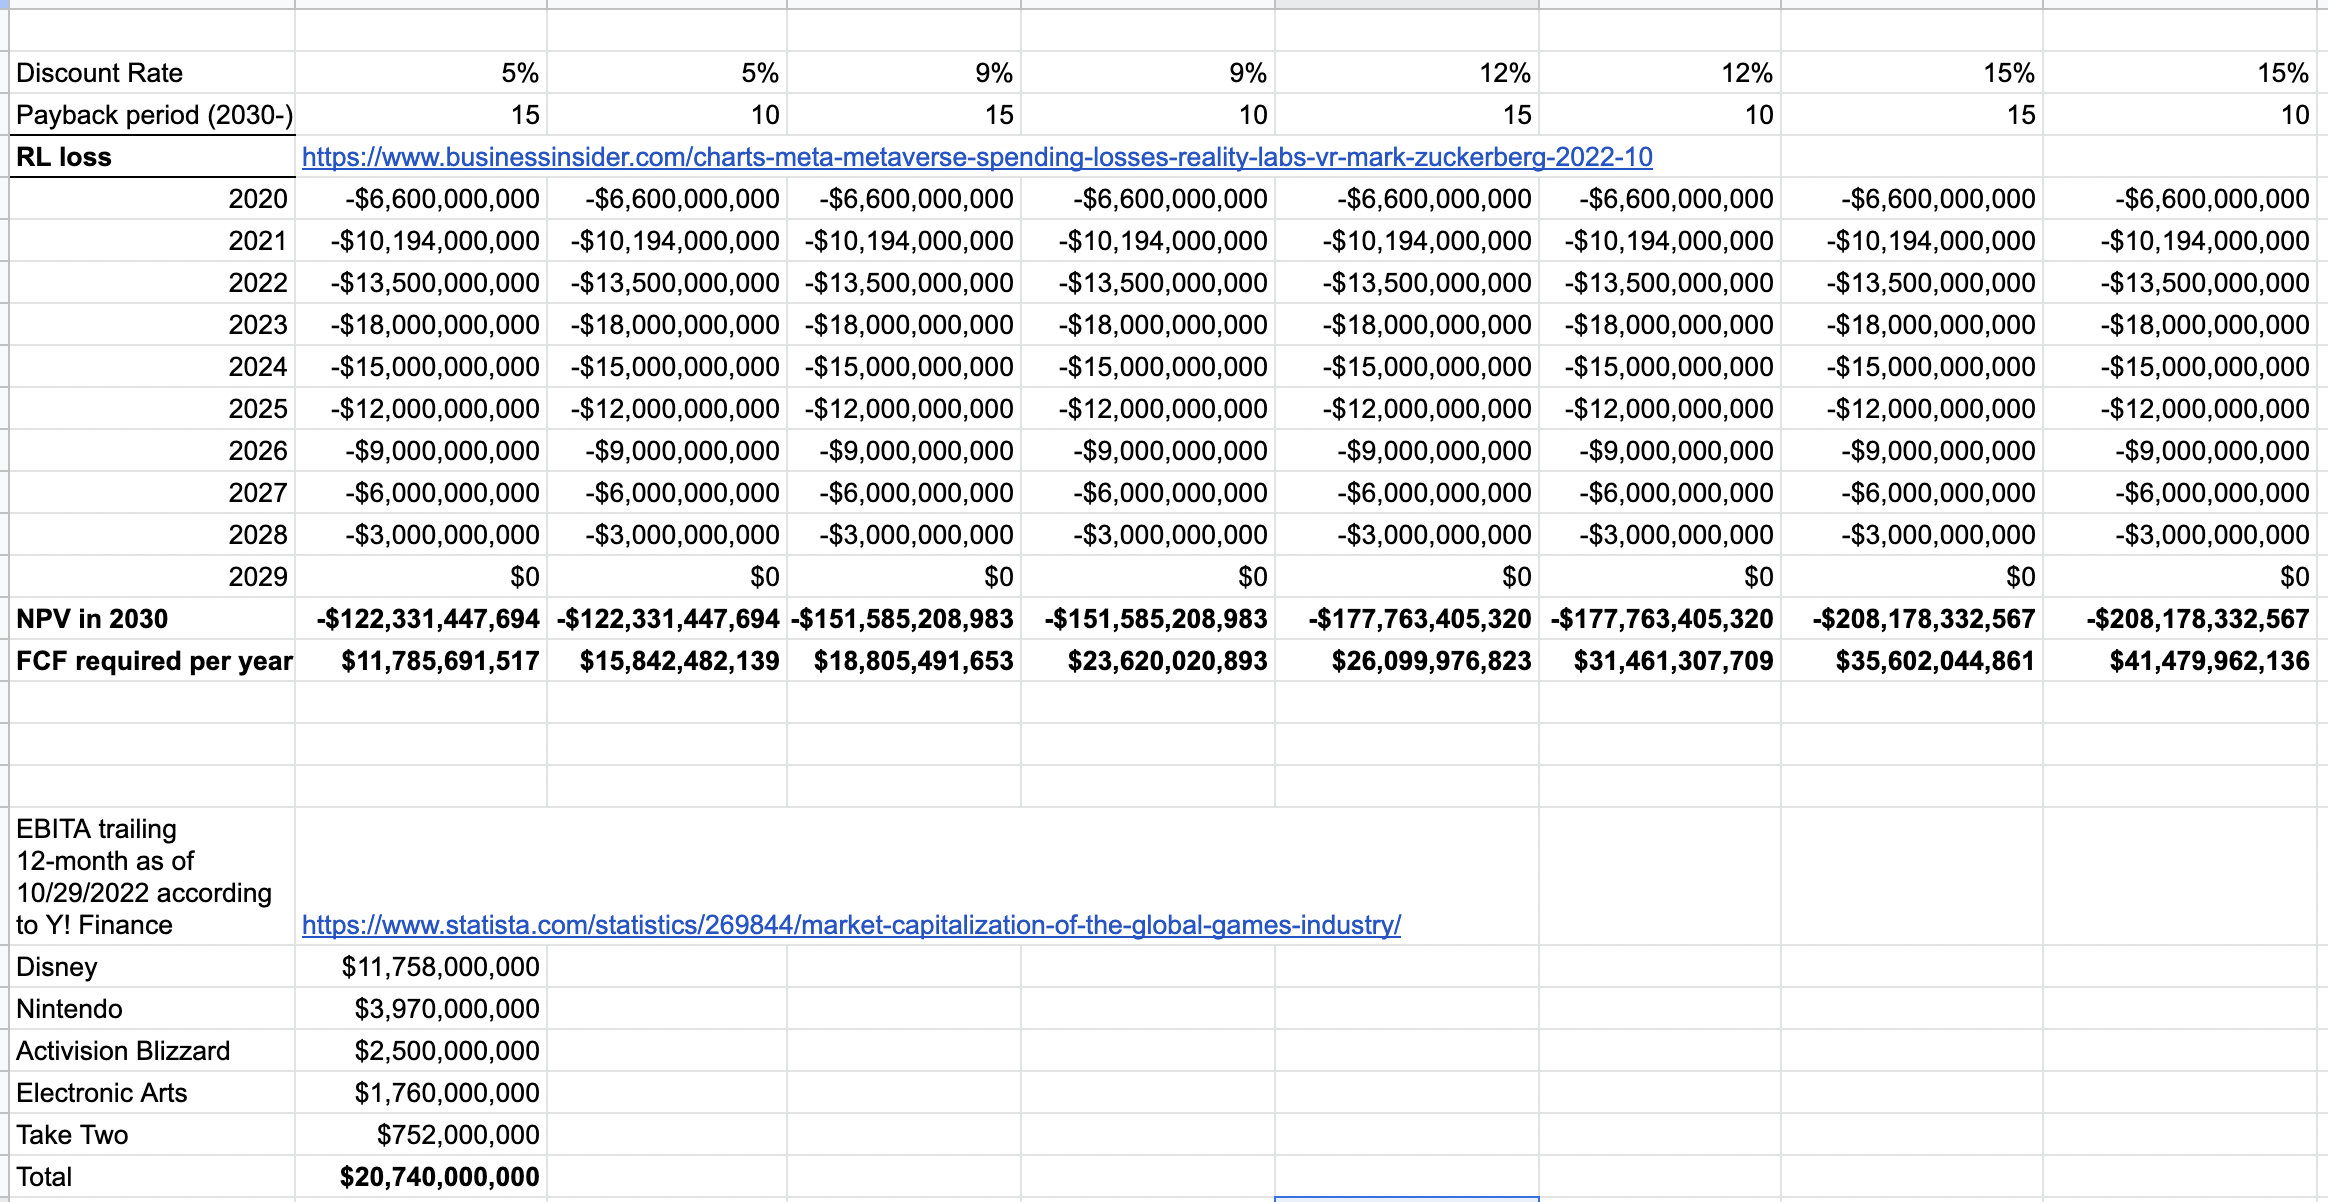This screenshot has height=1202, width=2328.
Task: Select Activision Blizzard's value $2,500,000,000
Action: click(x=421, y=1051)
